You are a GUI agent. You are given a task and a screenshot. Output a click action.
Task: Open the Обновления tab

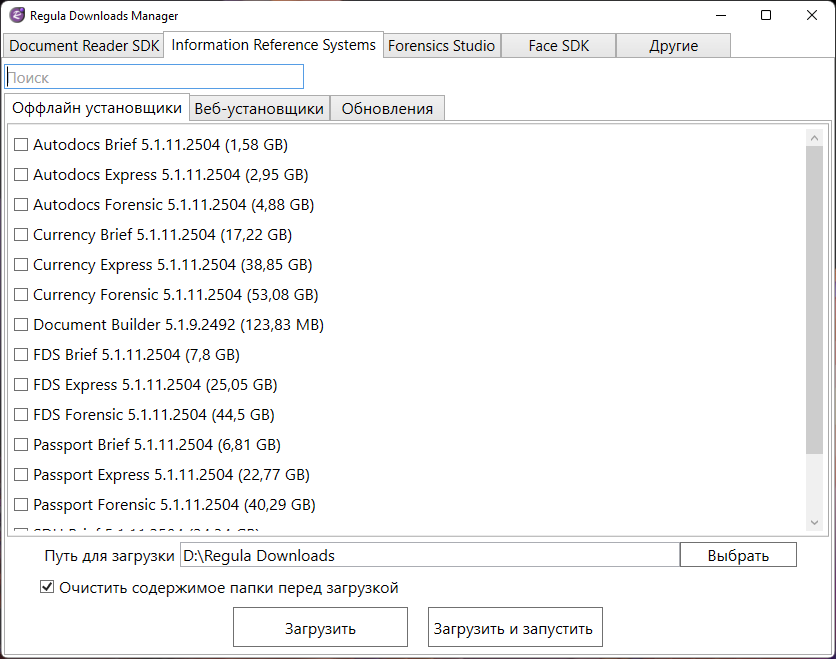387,109
